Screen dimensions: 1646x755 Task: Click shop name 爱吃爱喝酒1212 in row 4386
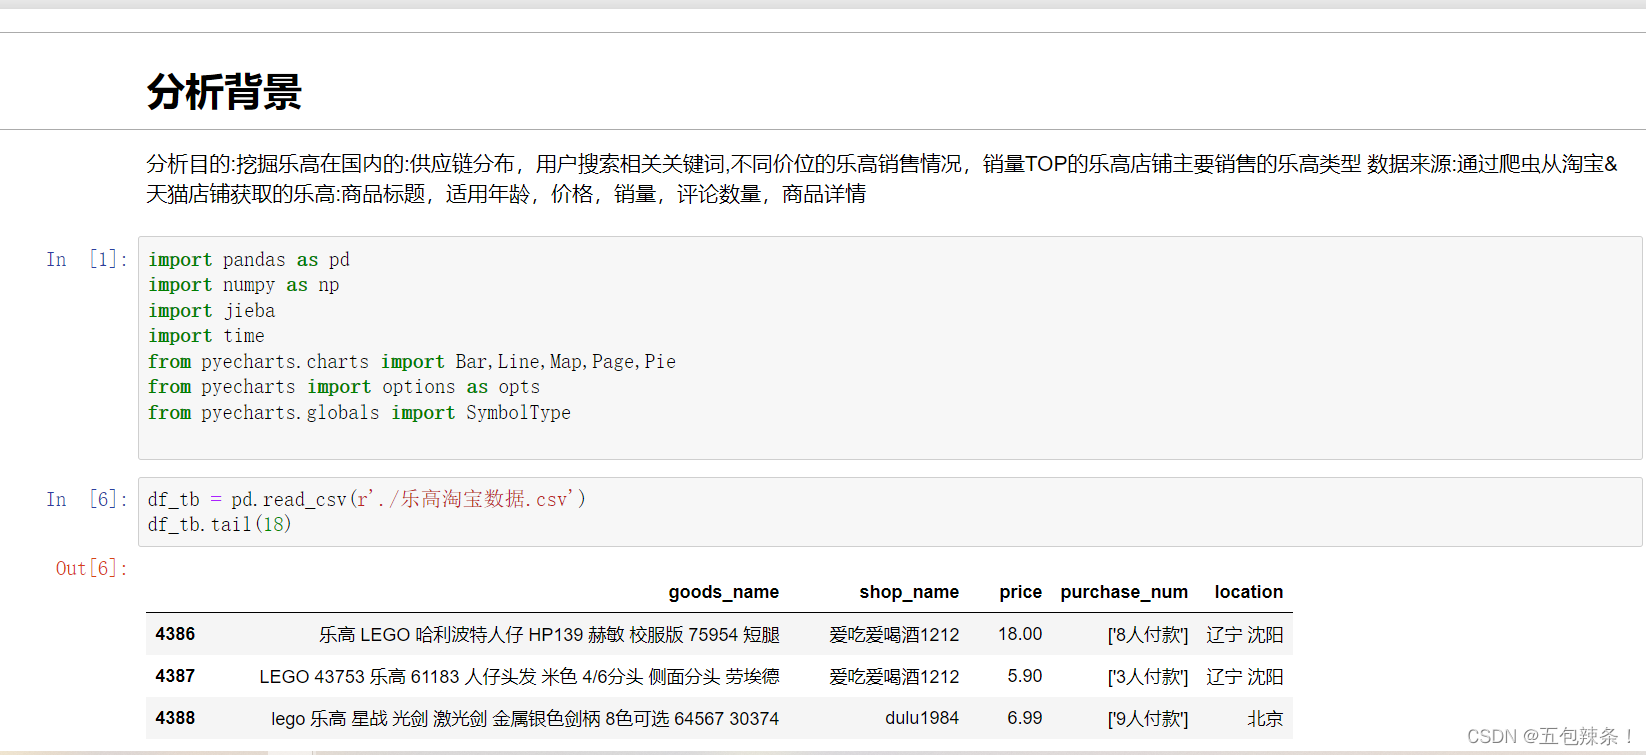click(894, 635)
